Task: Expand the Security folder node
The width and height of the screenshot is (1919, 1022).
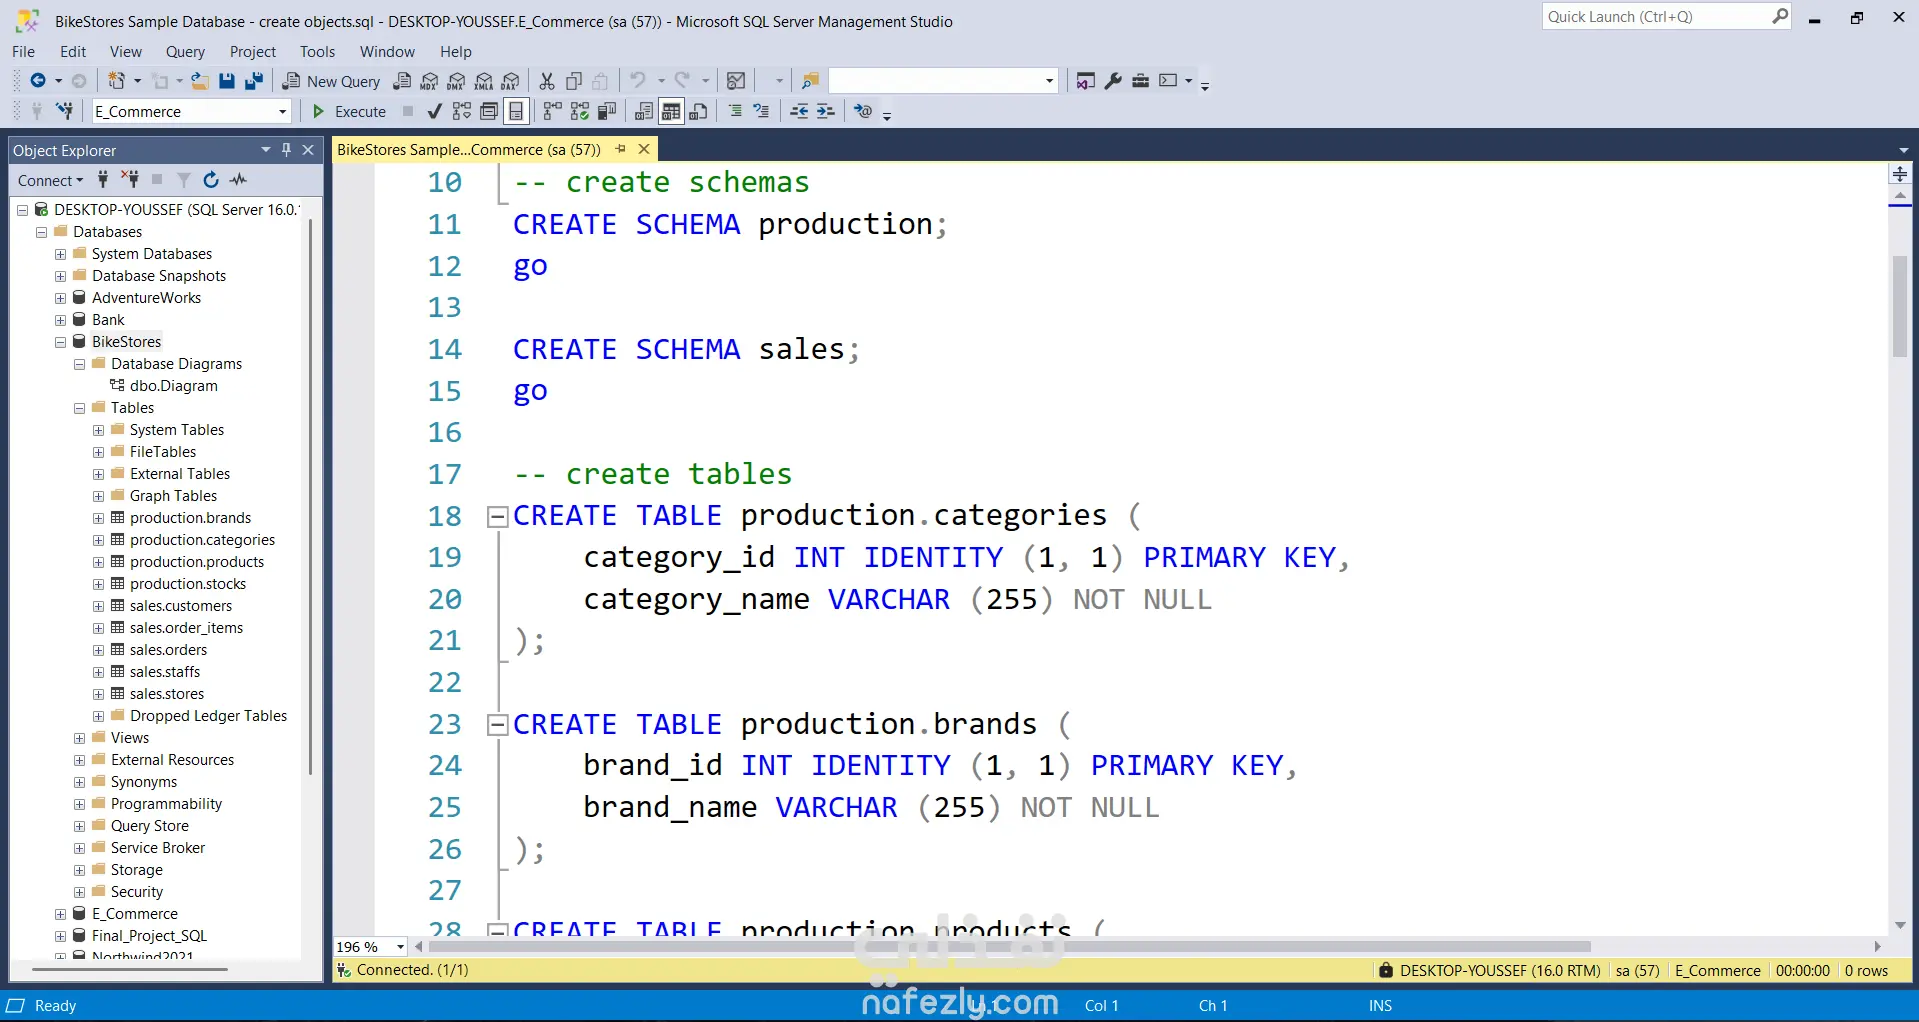Action: (80, 892)
